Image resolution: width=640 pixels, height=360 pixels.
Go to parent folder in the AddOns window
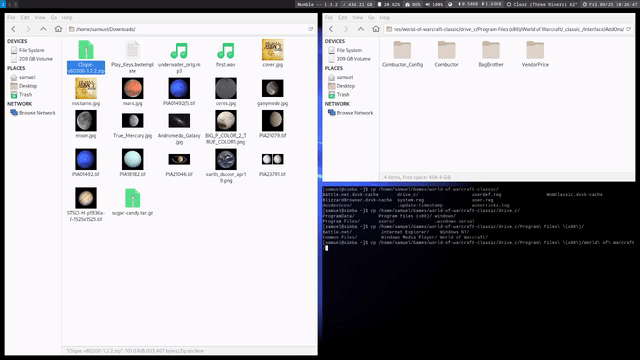coord(361,29)
